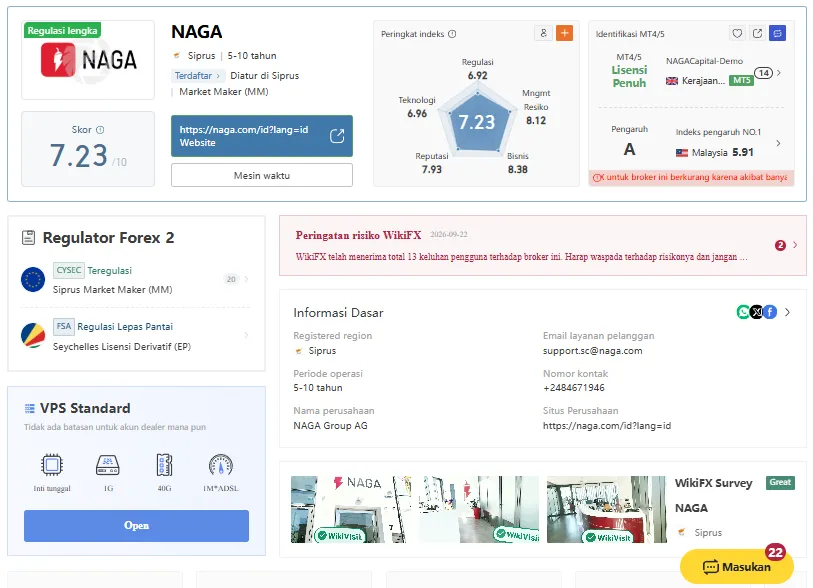The image size is (813, 588).
Task: Open the Peringatan risiko WikiFX warning chevron
Action: coord(795,245)
